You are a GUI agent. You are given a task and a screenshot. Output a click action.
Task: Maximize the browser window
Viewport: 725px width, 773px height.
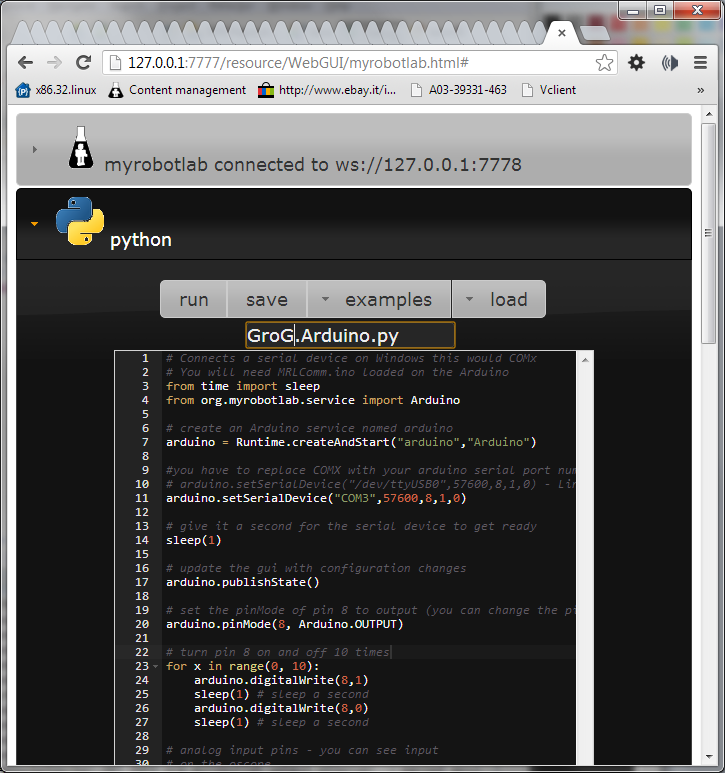[x=660, y=10]
